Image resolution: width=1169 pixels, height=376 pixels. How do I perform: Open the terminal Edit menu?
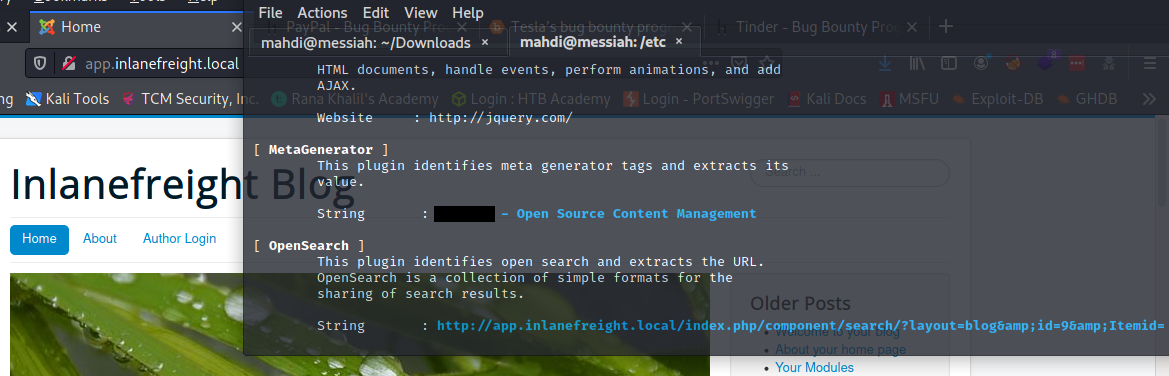click(x=376, y=13)
